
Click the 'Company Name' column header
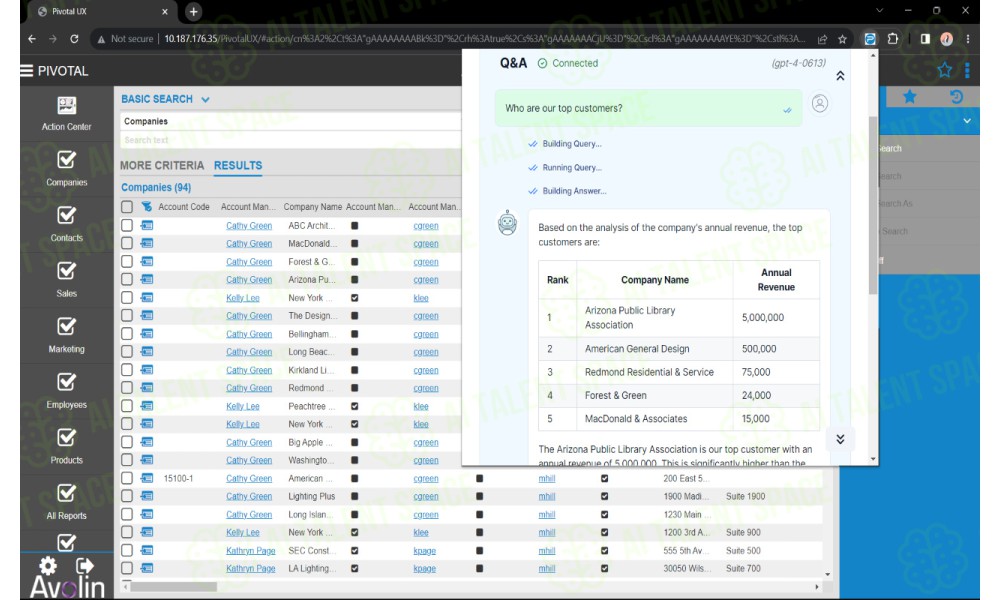(x=312, y=207)
